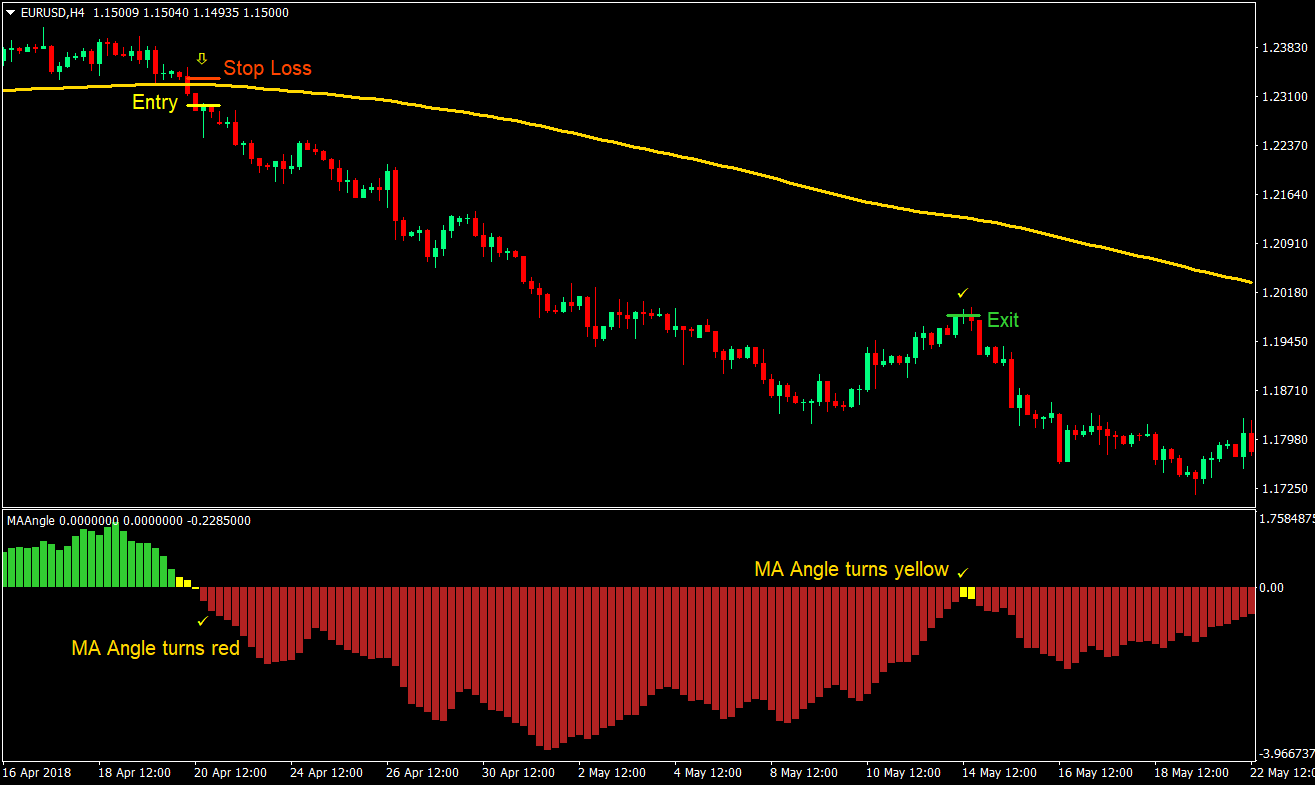Click the Stop Loss text label
1315x785 pixels.
pyautogui.click(x=268, y=68)
